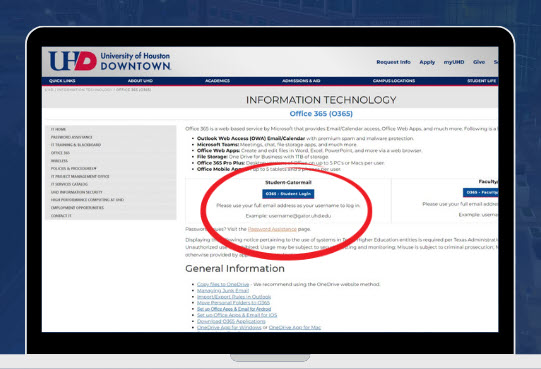The height and width of the screenshot is (369, 541).
Task: Open the OneDrive App for Mac link
Action: pos(295,328)
